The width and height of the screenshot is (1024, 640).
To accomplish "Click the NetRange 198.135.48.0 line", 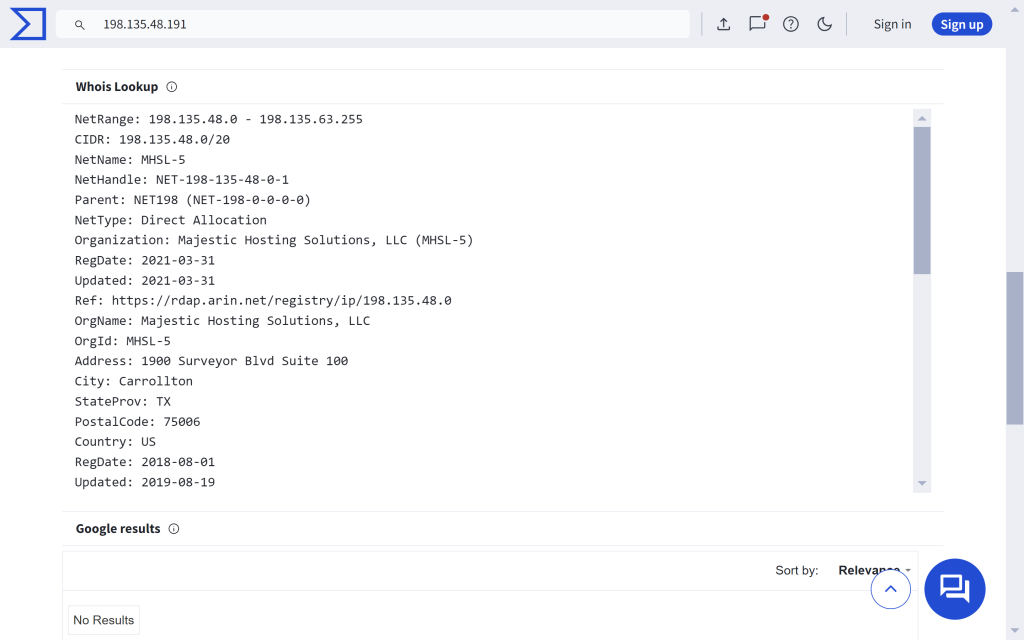I will click(x=218, y=119).
